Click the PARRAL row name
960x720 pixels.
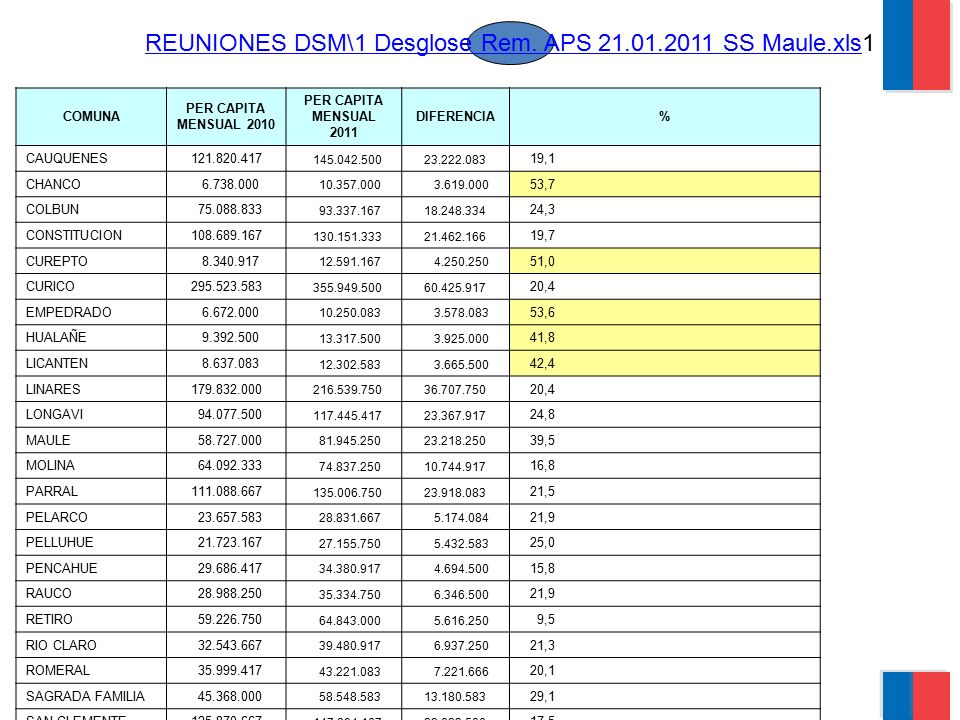coord(51,491)
